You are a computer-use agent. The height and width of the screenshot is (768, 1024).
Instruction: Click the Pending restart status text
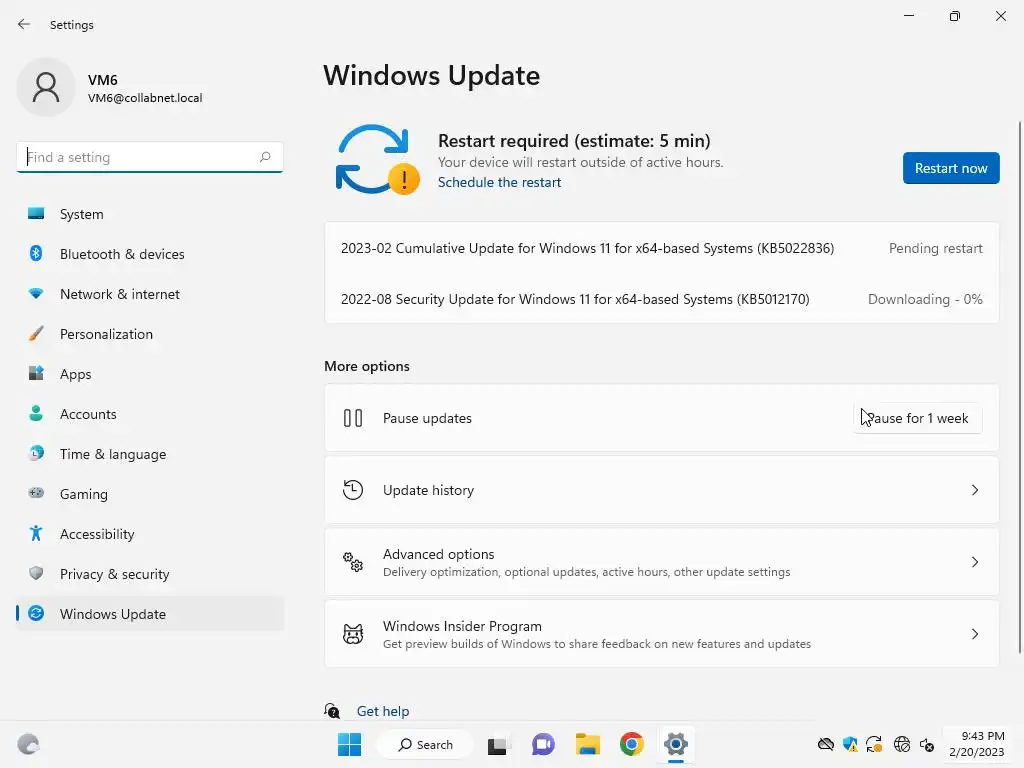click(x=935, y=248)
